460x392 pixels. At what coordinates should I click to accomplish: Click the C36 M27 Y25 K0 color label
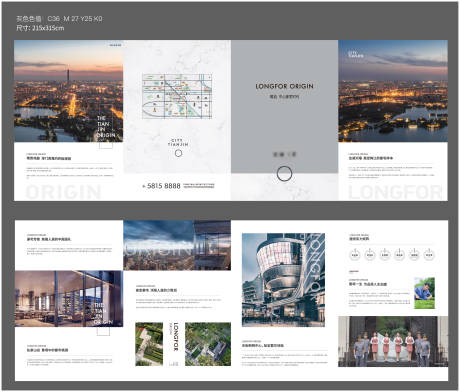[75, 19]
